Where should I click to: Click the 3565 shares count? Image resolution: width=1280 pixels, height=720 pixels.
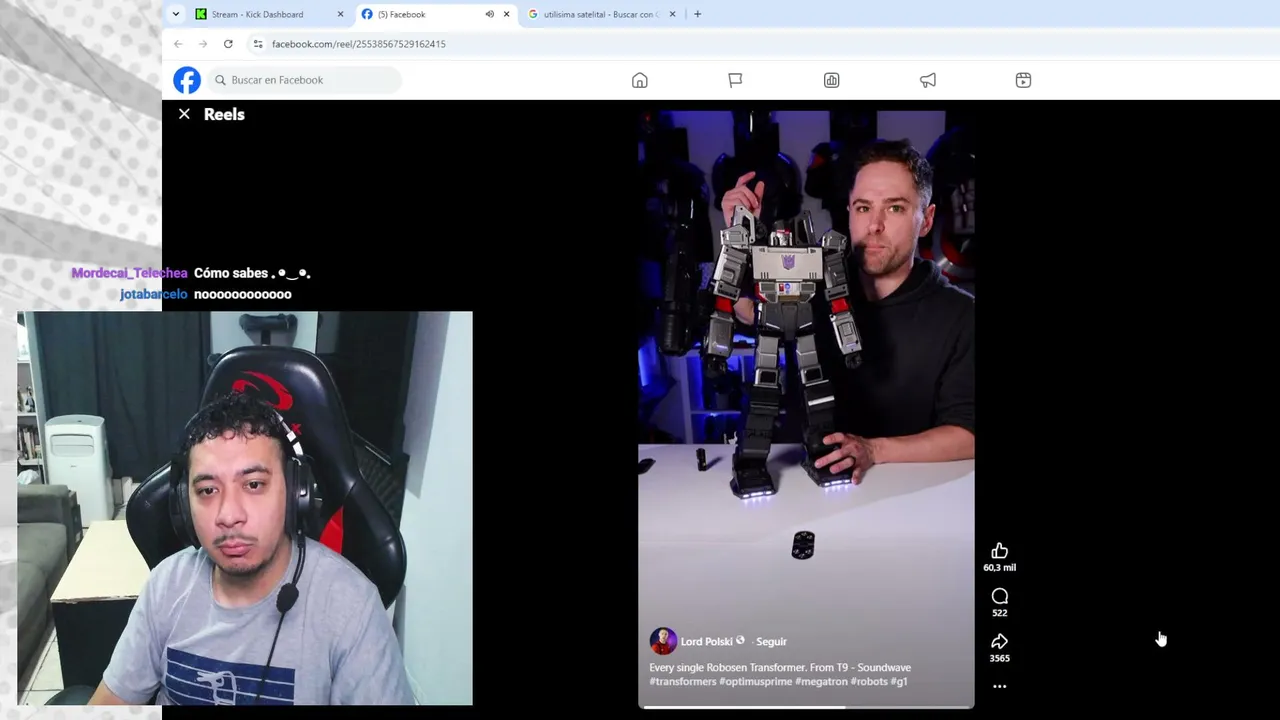[999, 658]
